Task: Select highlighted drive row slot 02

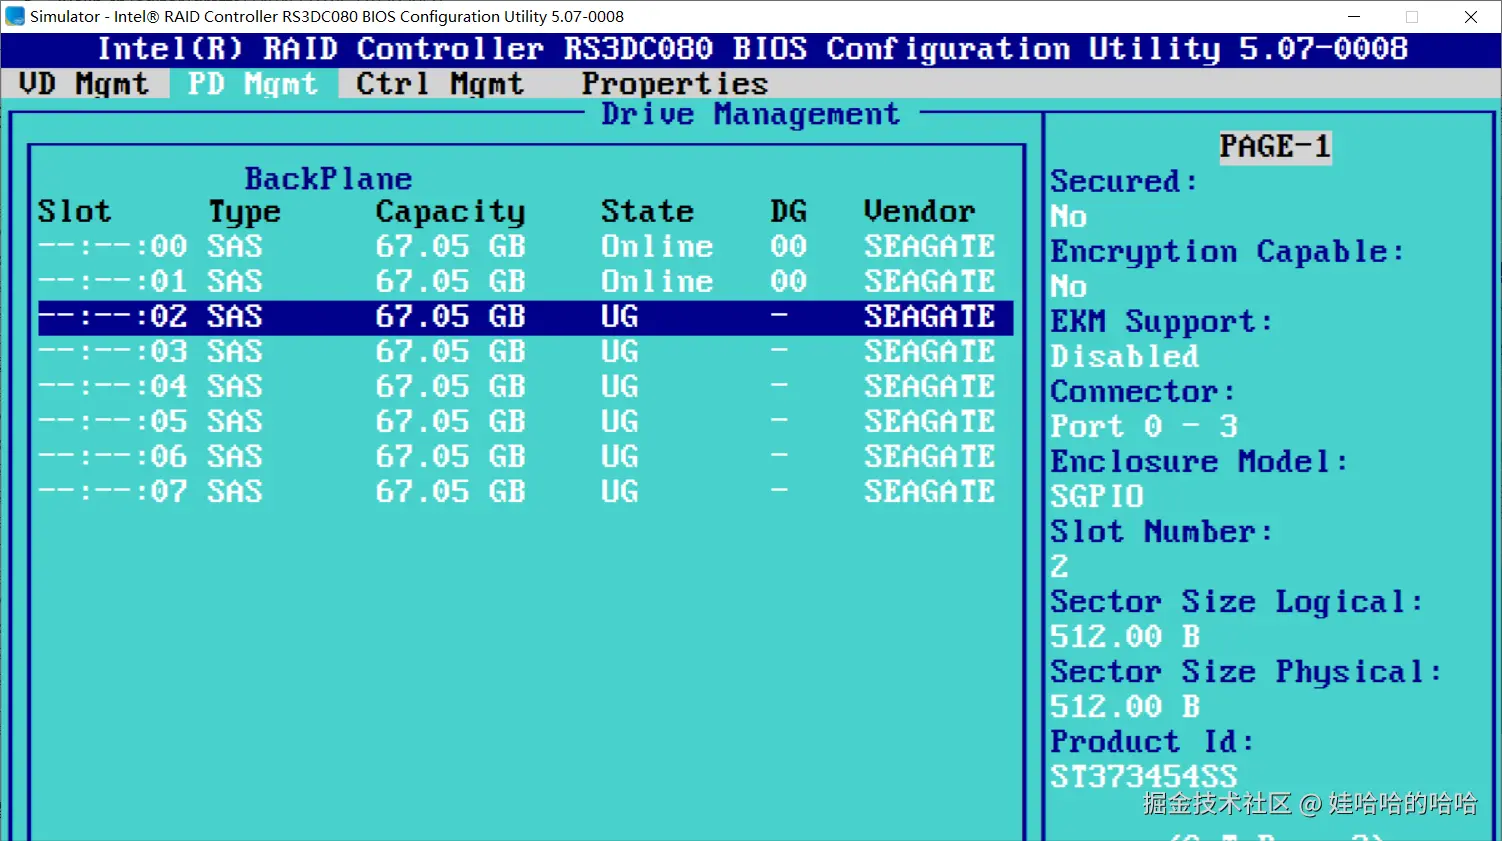Action: pyautogui.click(x=525, y=317)
